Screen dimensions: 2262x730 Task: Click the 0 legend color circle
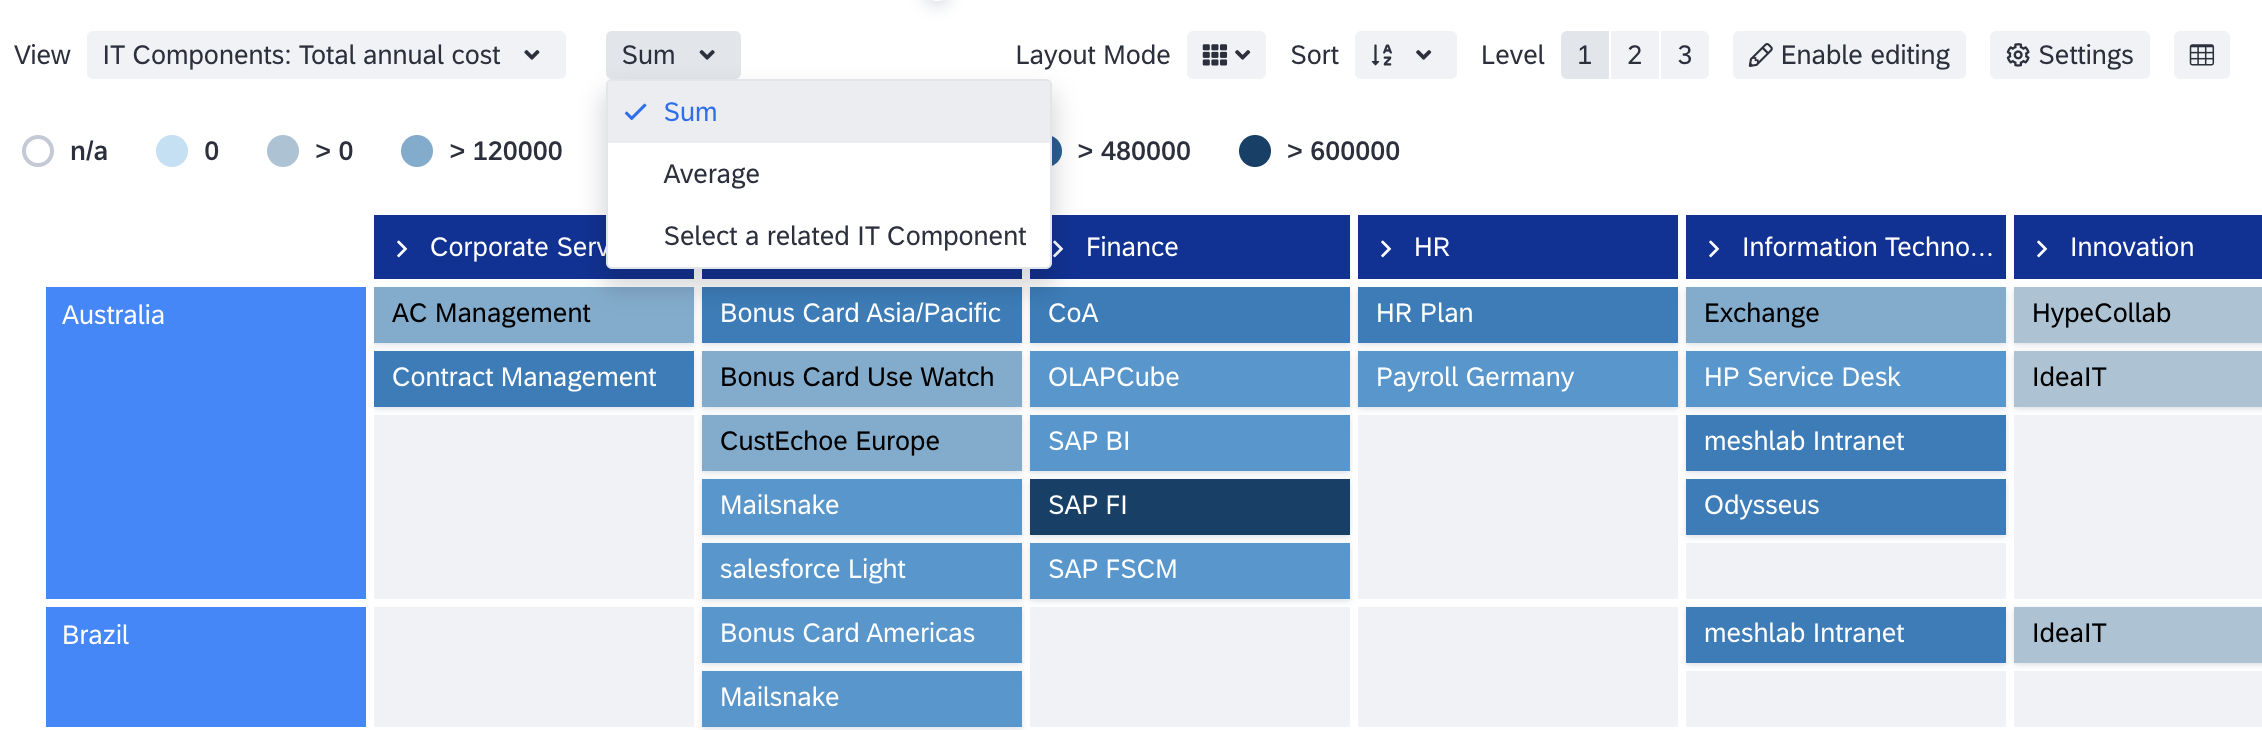[x=172, y=151]
